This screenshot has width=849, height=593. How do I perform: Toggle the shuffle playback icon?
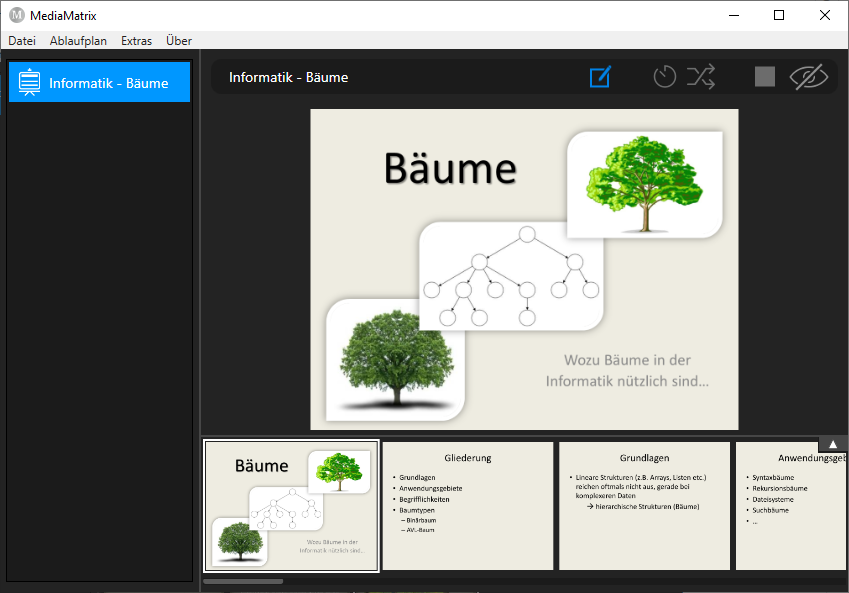[701, 77]
